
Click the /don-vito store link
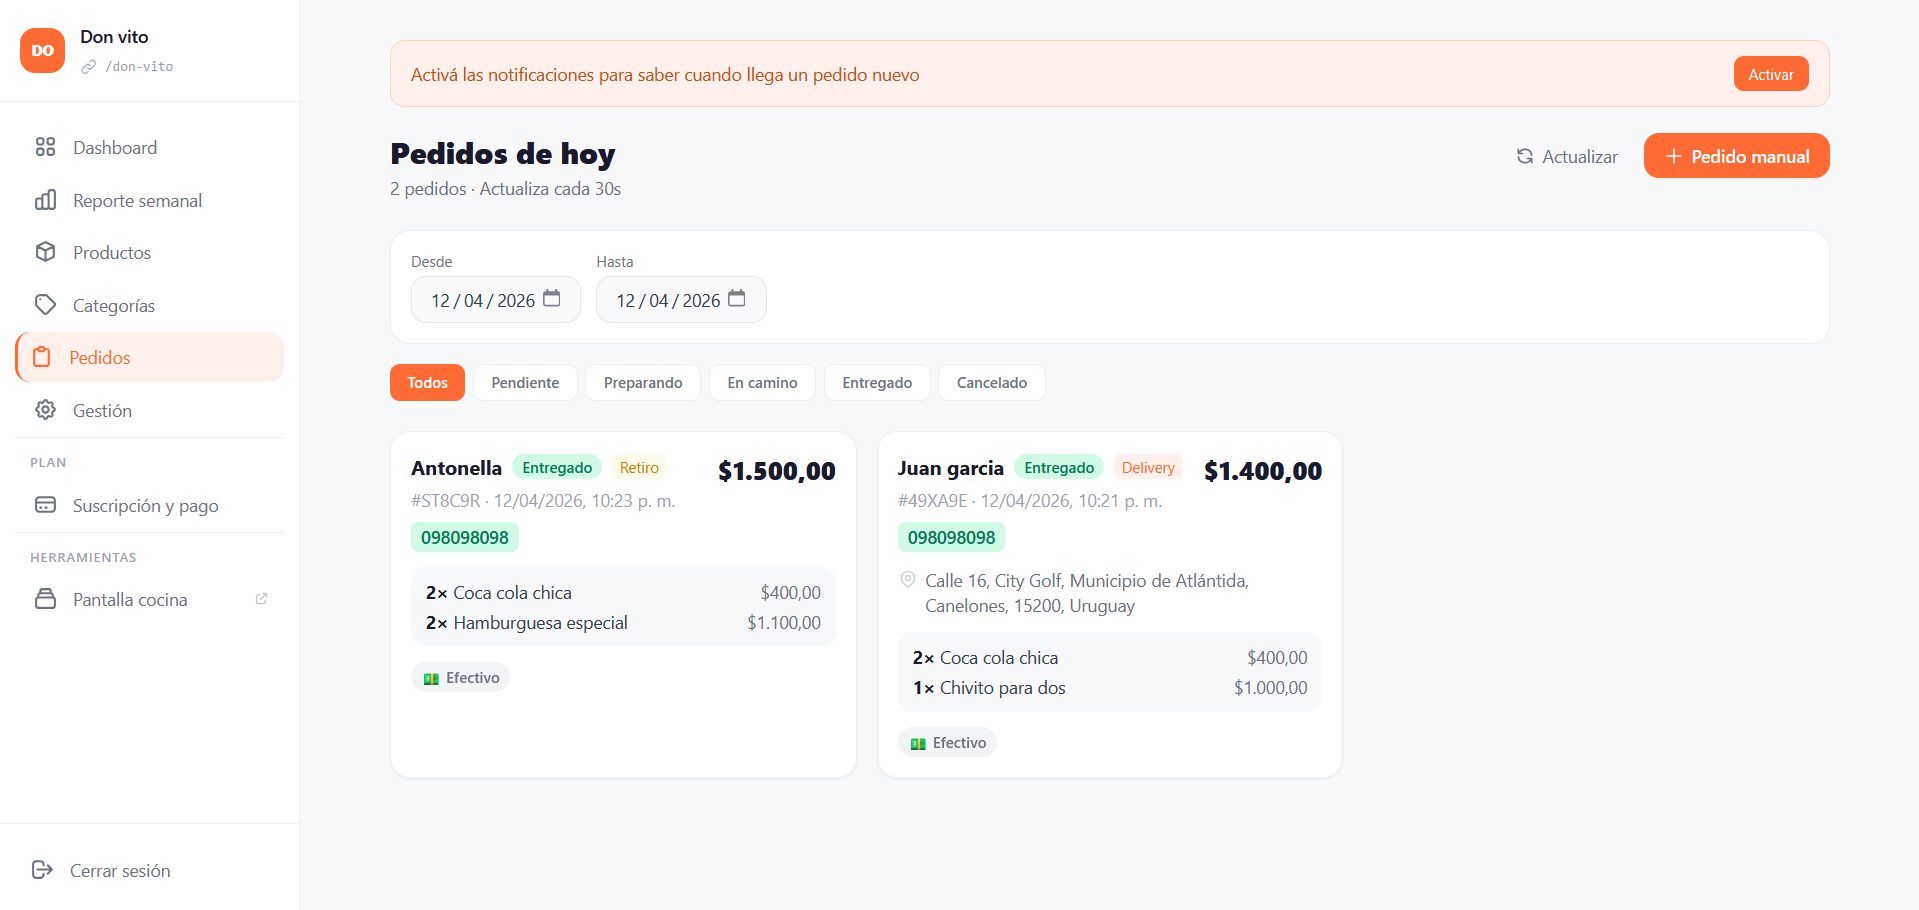pyautogui.click(x=139, y=67)
